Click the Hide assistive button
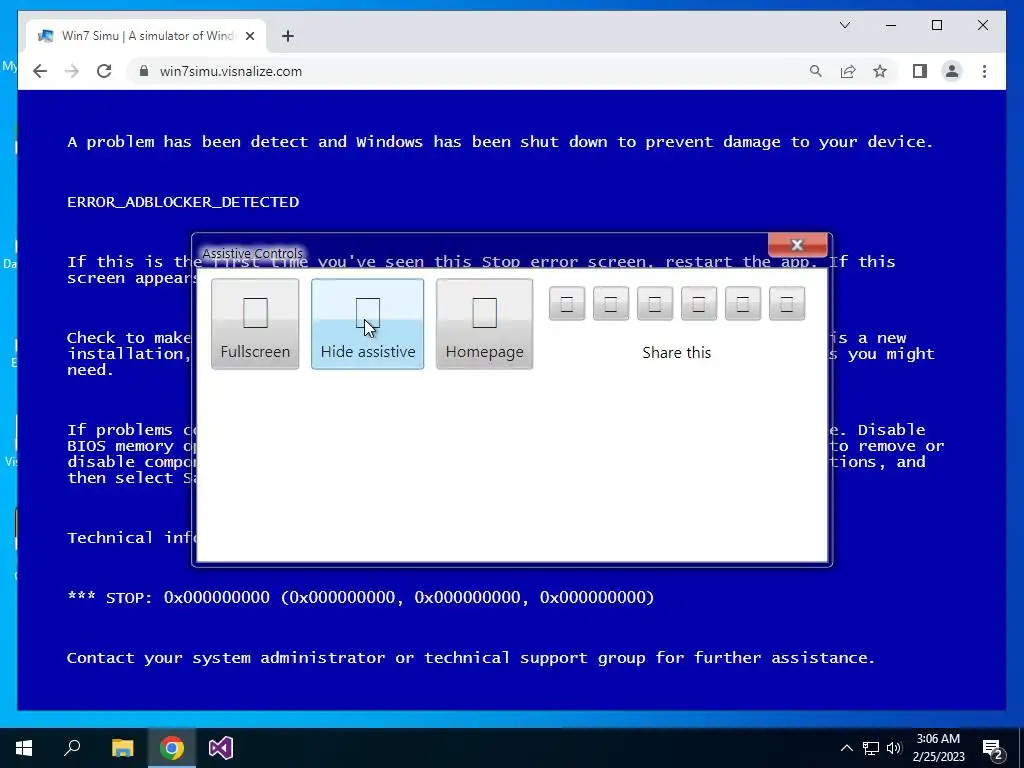The height and width of the screenshot is (768, 1024). [x=367, y=324]
